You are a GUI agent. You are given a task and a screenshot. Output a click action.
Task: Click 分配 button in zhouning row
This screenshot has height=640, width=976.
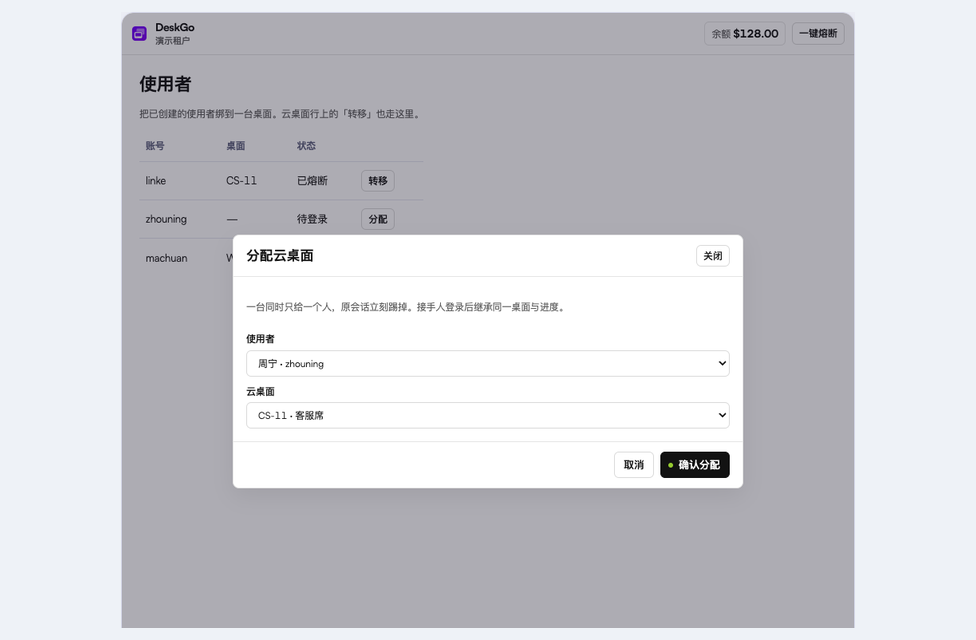click(x=378, y=219)
